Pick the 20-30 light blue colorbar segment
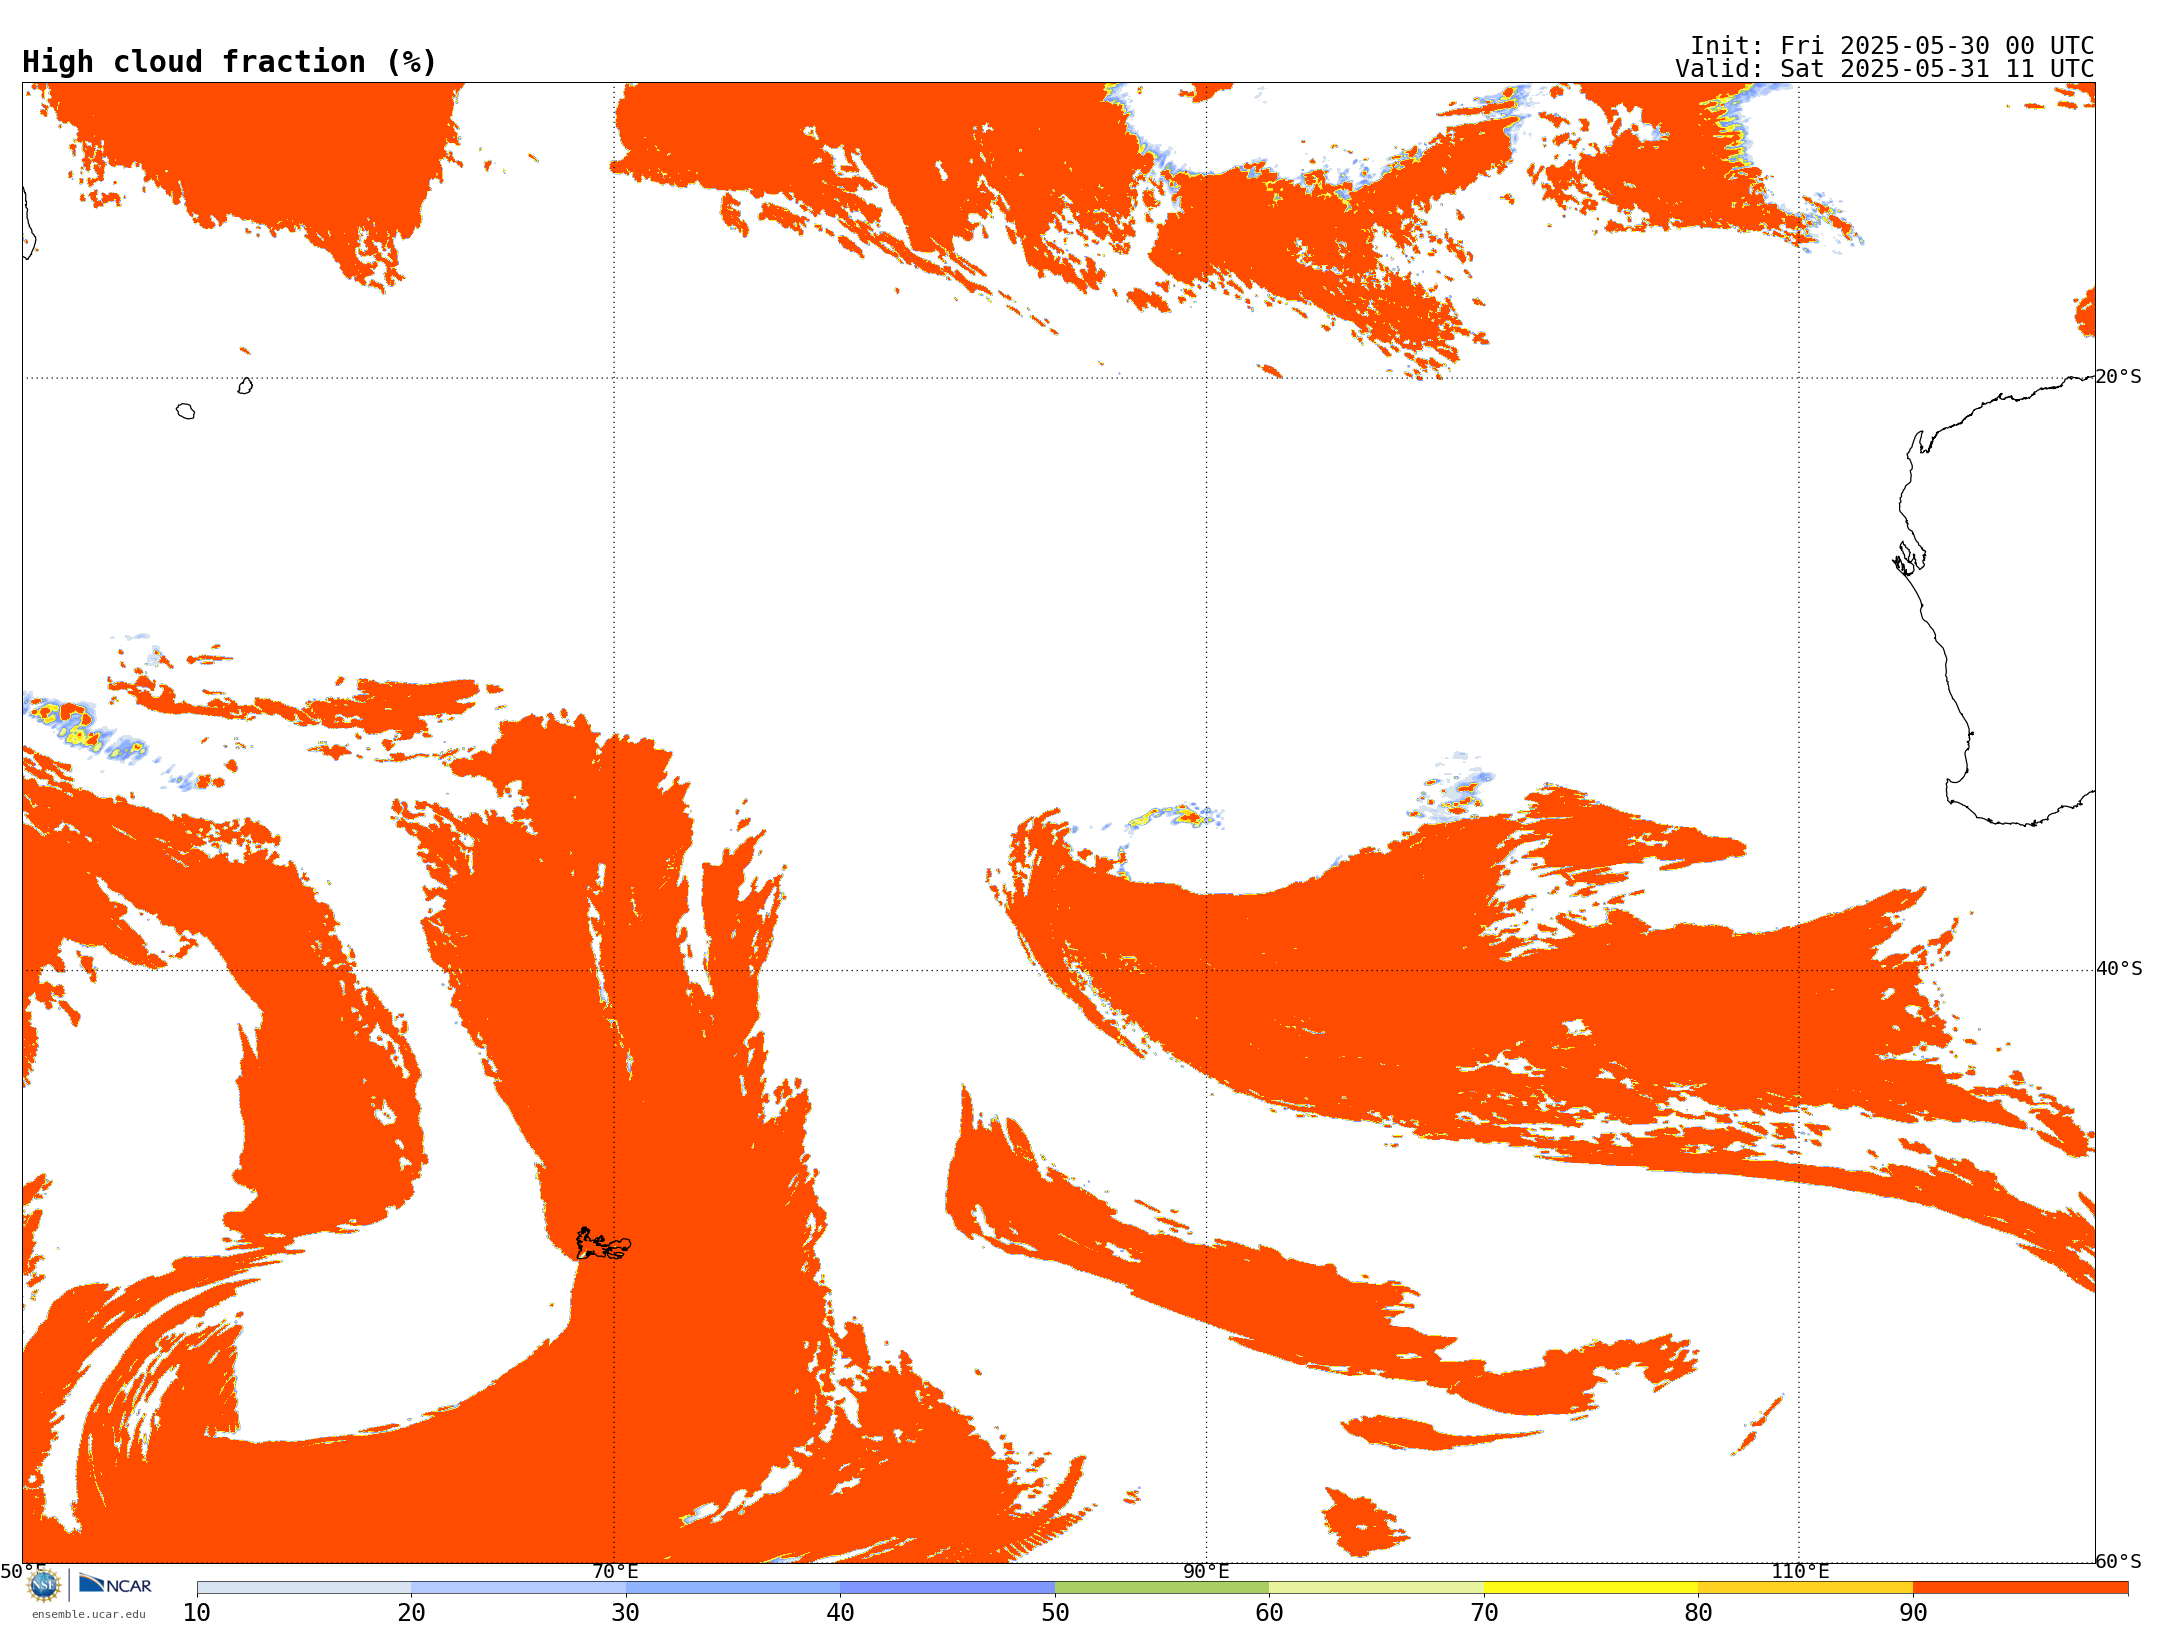The image size is (2160, 1626). [x=518, y=1587]
